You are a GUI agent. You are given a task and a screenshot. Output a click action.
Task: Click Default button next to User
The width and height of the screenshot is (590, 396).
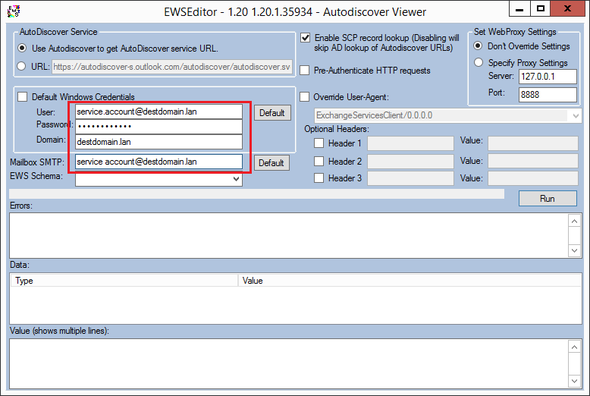(x=272, y=113)
